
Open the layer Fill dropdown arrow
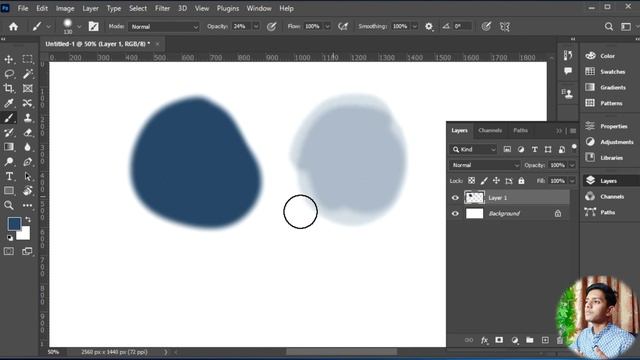point(572,181)
